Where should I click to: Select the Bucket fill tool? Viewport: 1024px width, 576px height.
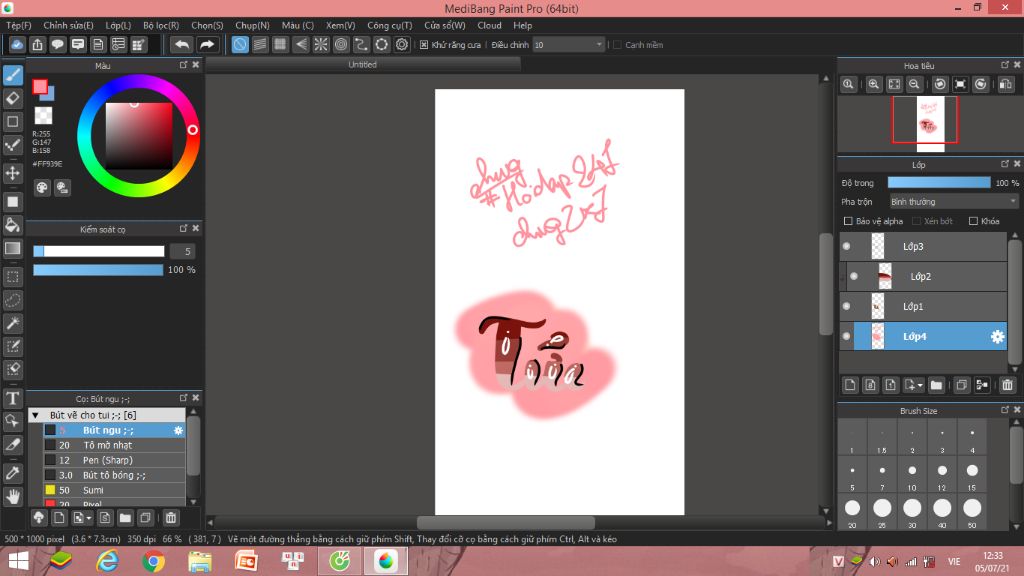(x=12, y=225)
